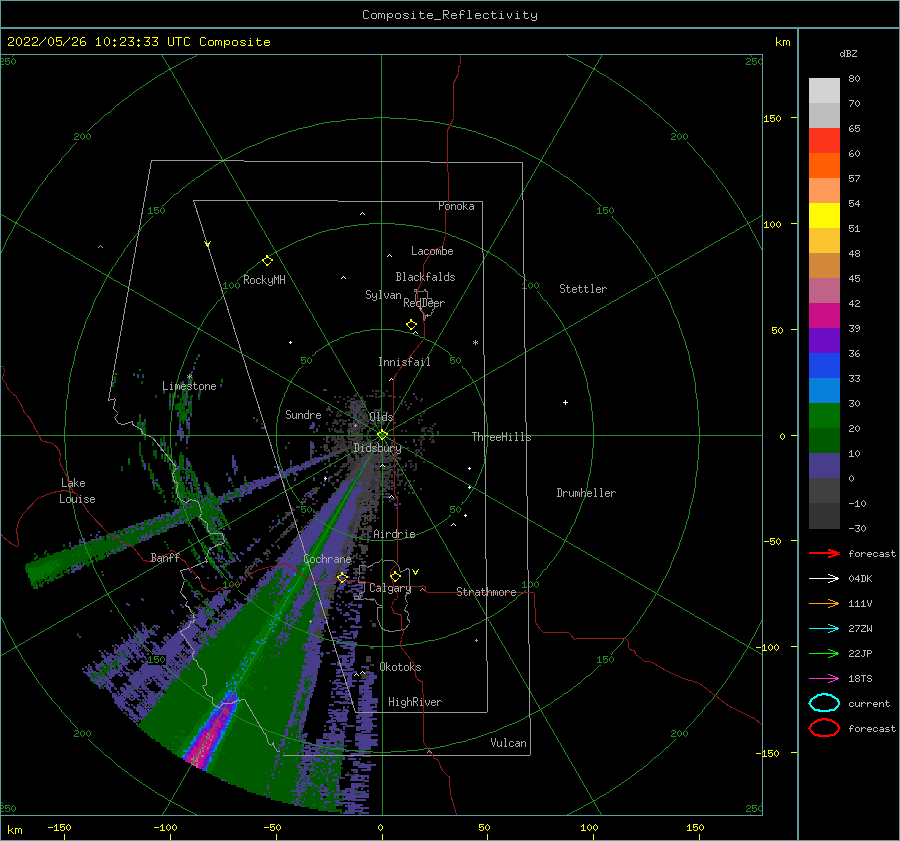Click the 39-42 dBZ magenta swatch
Image resolution: width=900 pixels, height=841 pixels.
tap(824, 316)
